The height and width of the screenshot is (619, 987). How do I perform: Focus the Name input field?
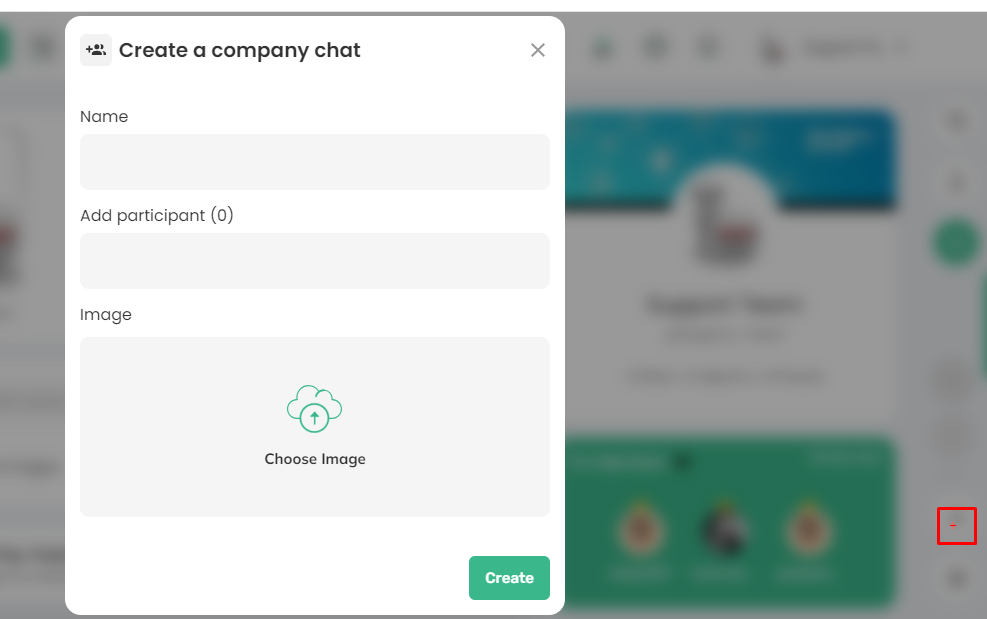(x=315, y=162)
